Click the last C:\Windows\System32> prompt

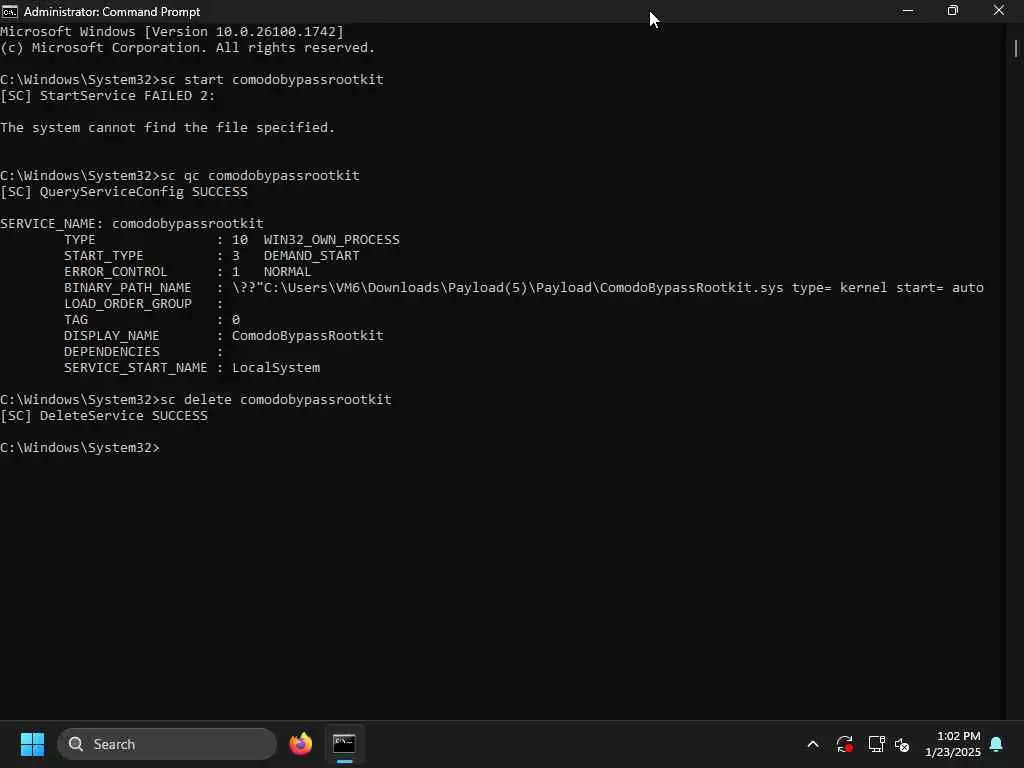(x=80, y=448)
